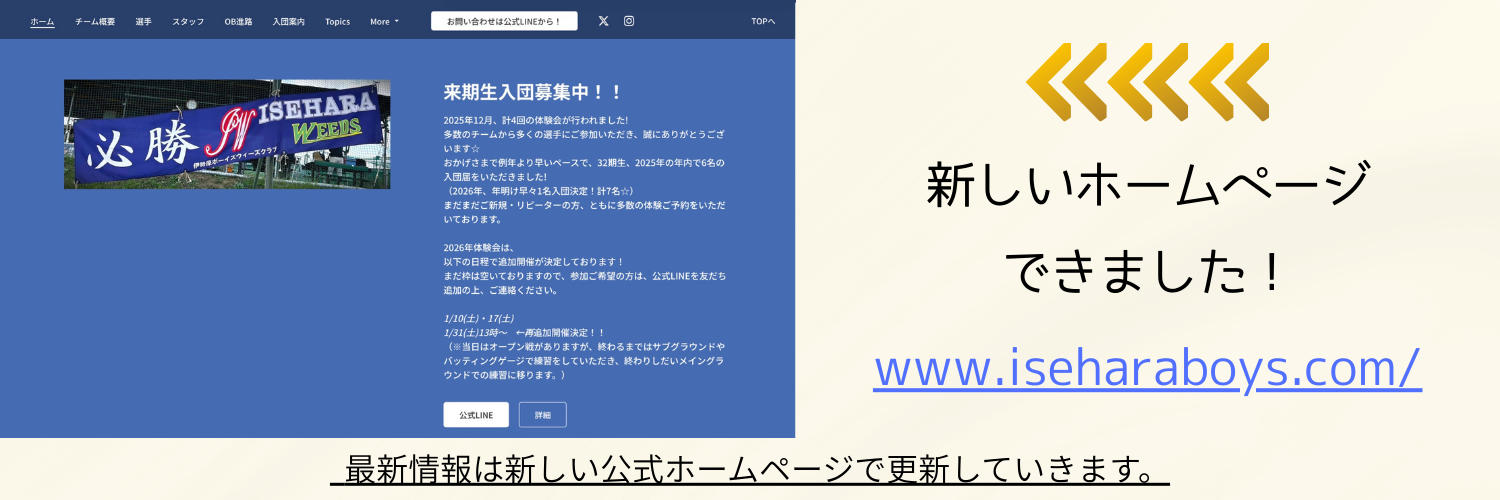Click the underlined 最新情報 notice text
The height and width of the screenshot is (500, 1500).
(x=749, y=468)
